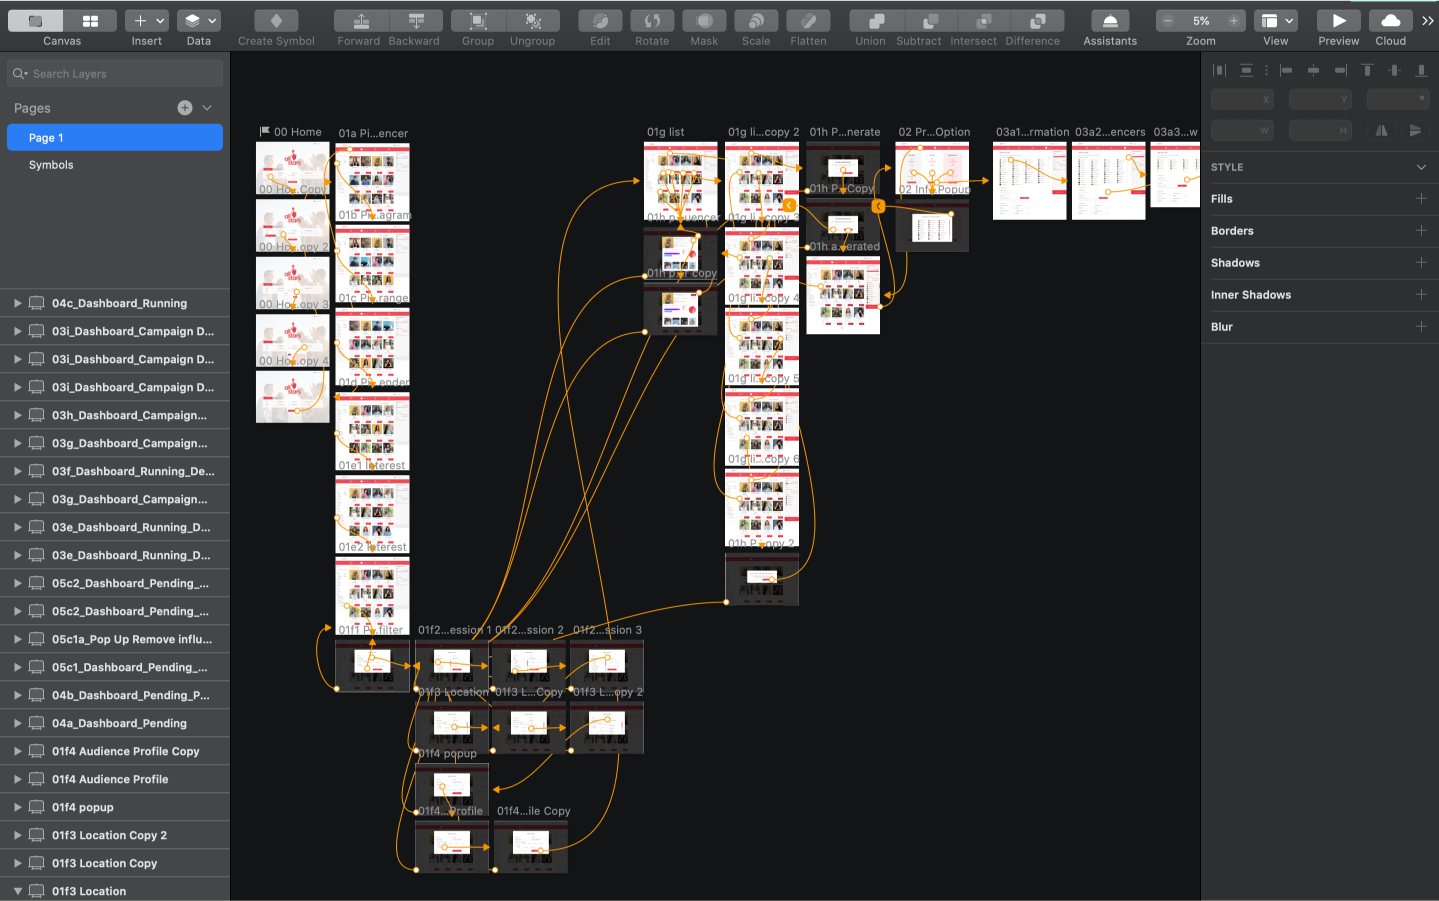Click the Create Symbol toolbar icon
This screenshot has height=901, width=1439.
(276, 21)
